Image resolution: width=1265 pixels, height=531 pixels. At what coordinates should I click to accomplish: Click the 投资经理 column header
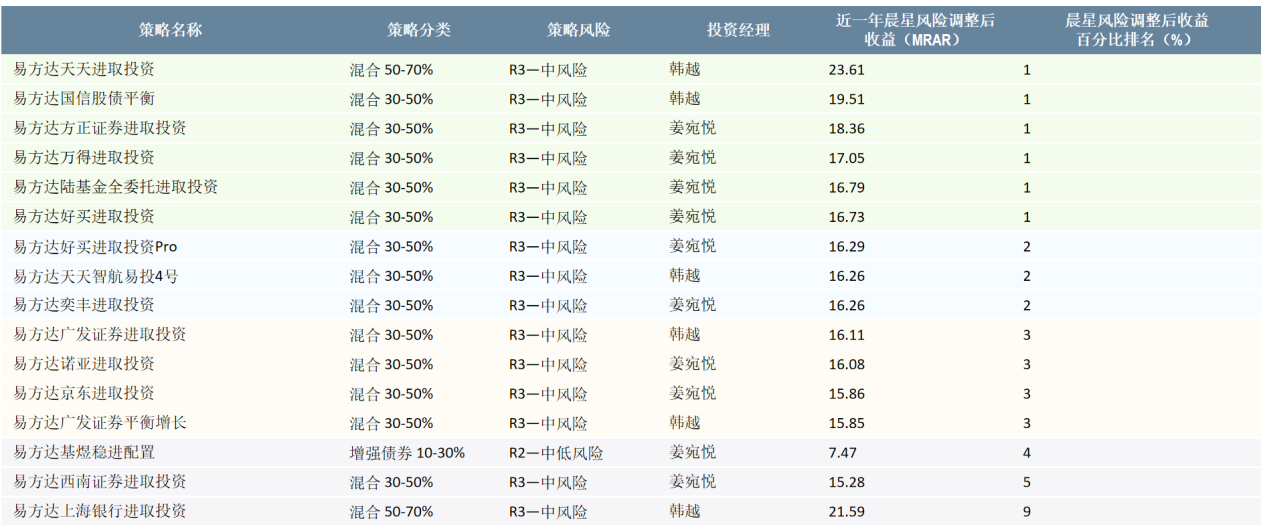[x=738, y=30]
